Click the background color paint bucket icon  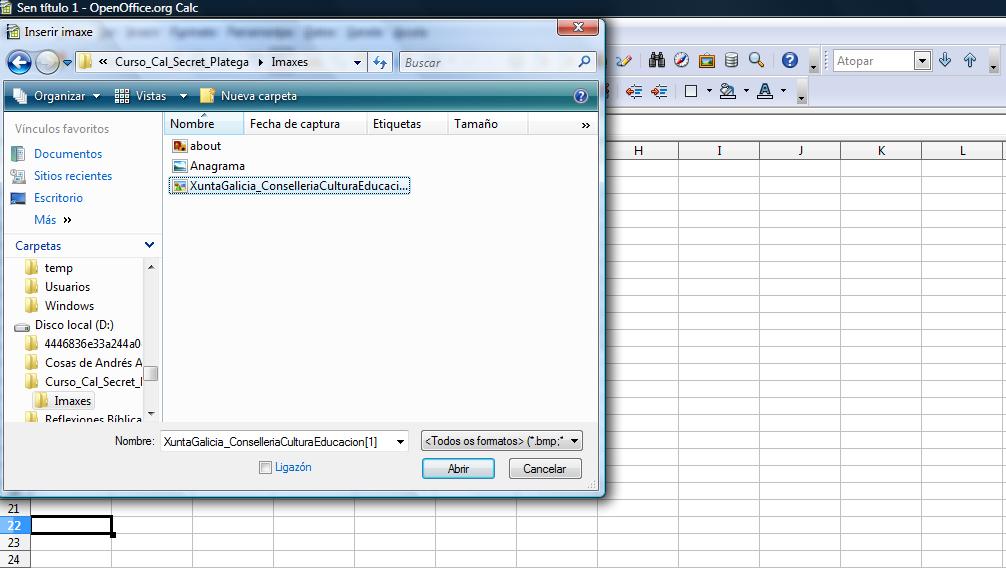pos(727,92)
